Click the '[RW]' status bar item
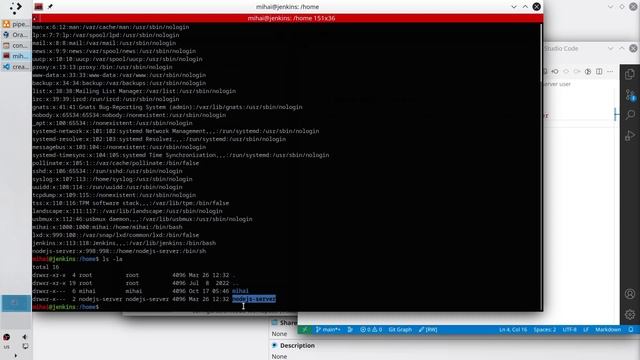 pyautogui.click(x=428, y=330)
